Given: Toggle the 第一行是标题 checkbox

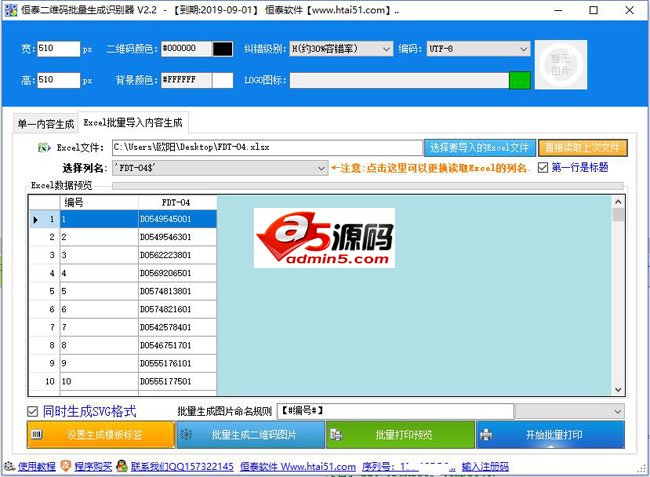Looking at the screenshot, I should coord(543,167).
